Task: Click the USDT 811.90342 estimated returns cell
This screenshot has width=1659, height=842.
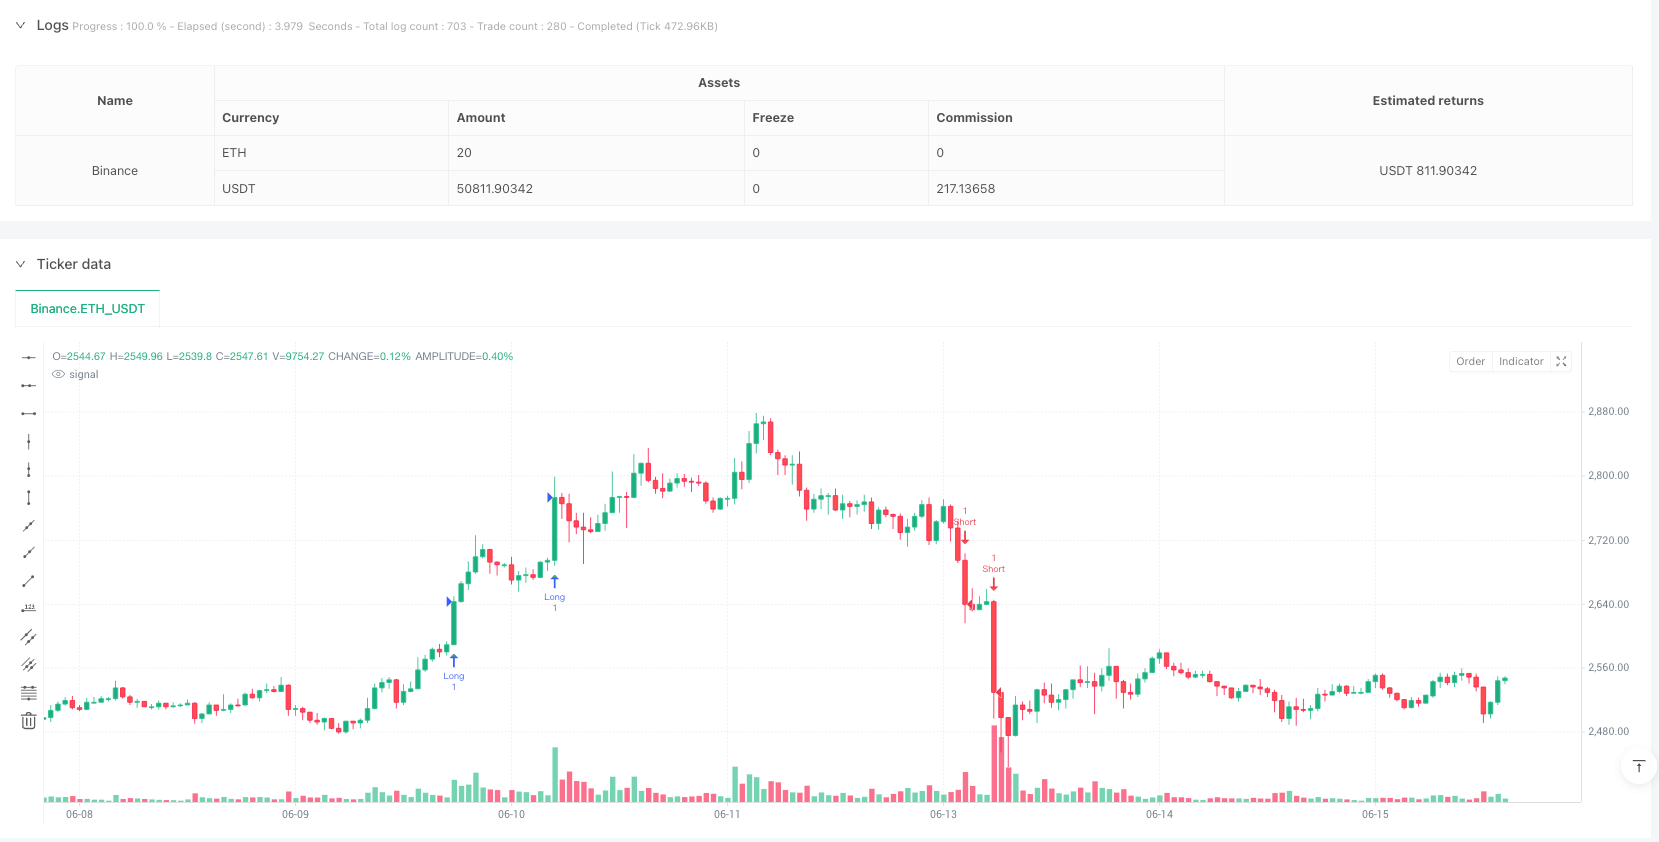Action: click(x=1427, y=171)
